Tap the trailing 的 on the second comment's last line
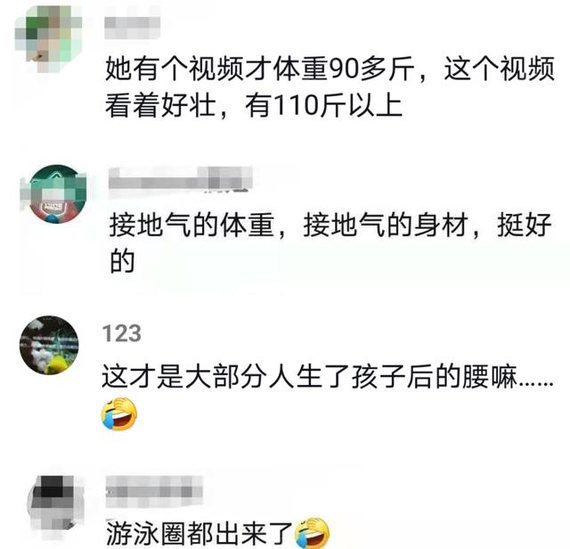Screen dimensions: 570x549 (122, 261)
